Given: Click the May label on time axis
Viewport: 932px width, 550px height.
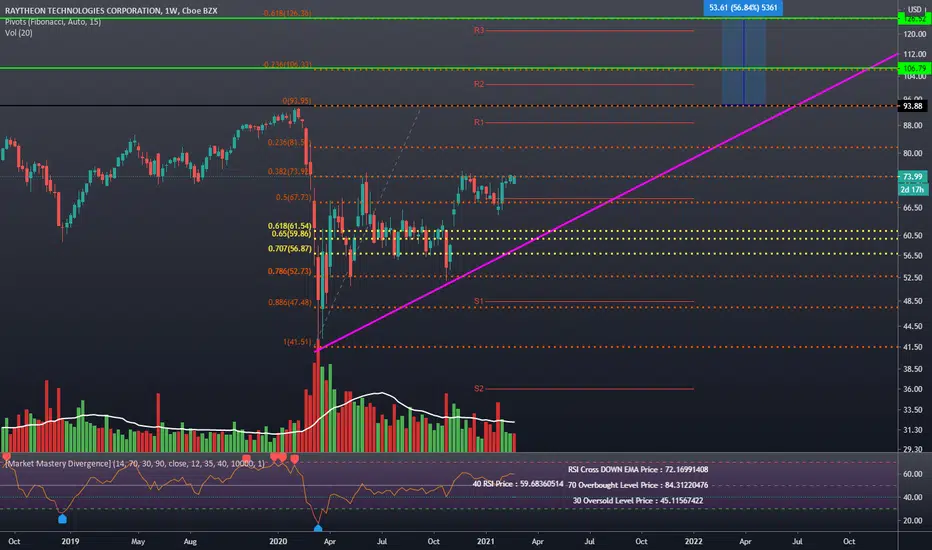Looking at the screenshot, I should pos(138,541).
